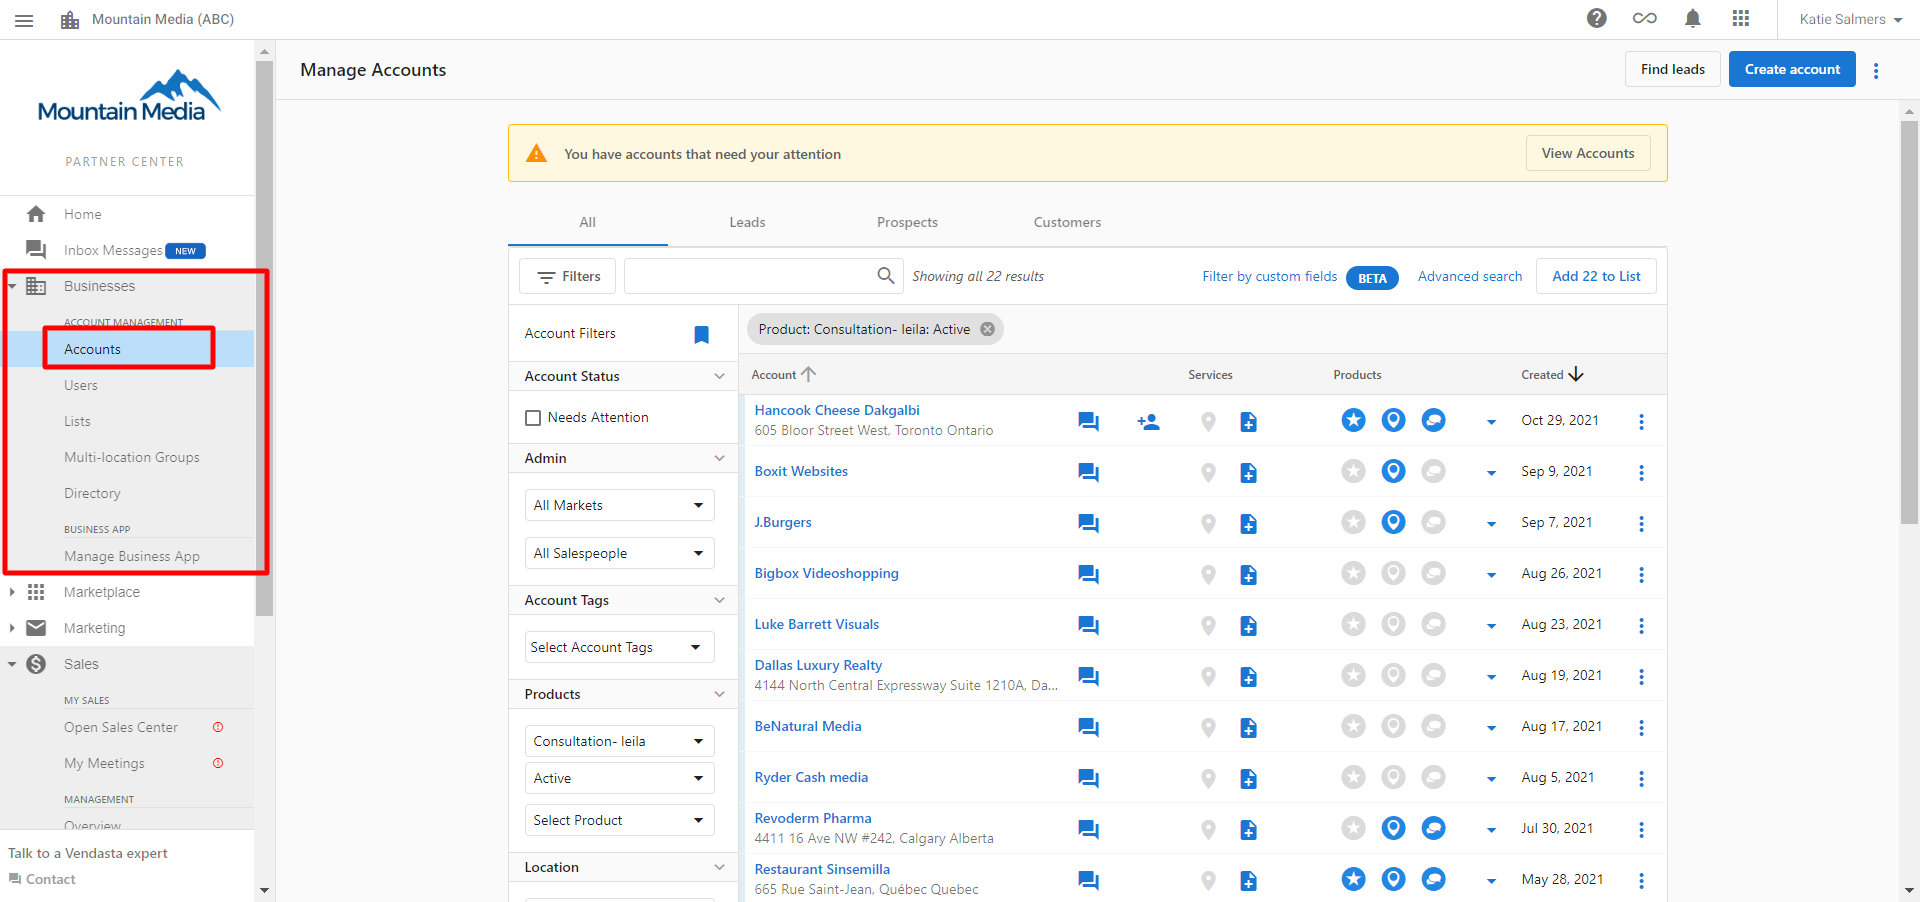This screenshot has width=1920, height=902.
Task: Open the Select Account Tags dropdown
Action: coord(619,647)
